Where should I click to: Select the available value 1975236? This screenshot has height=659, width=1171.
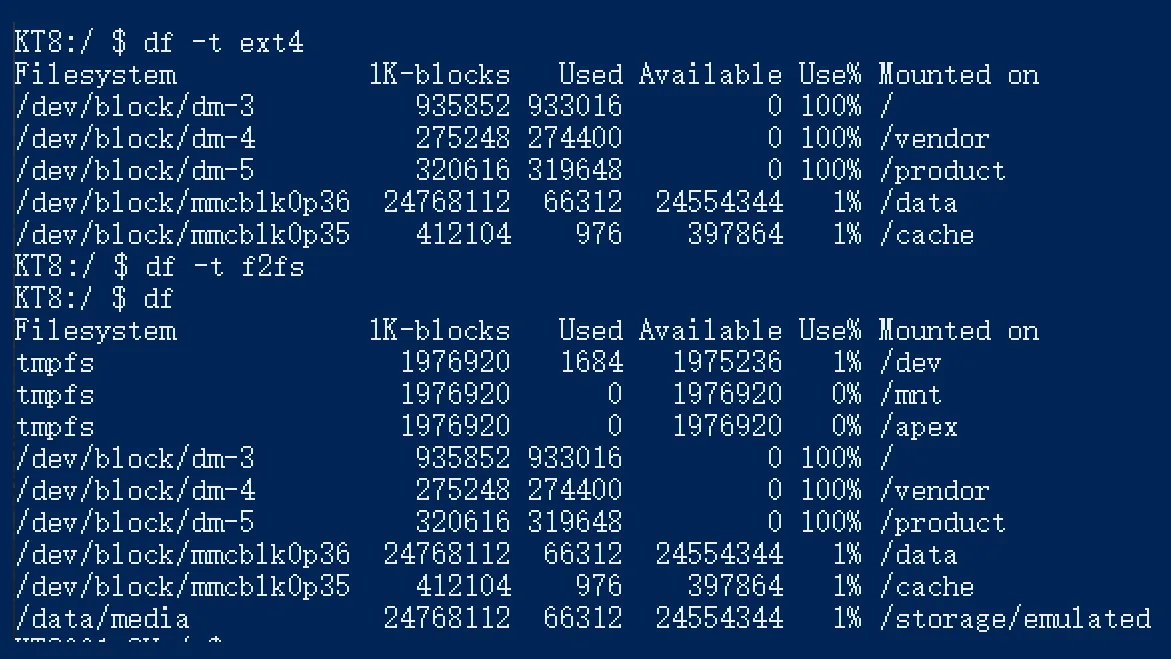pyautogui.click(x=727, y=363)
